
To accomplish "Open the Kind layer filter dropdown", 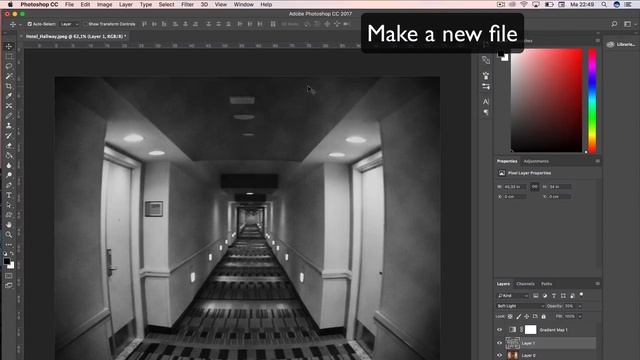I will 513,296.
